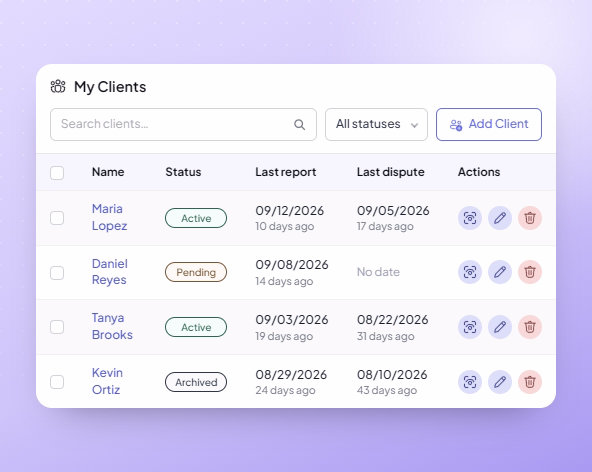Select Maria Lopez's row checkbox
Screen dimensions: 592x472
tap(57, 218)
